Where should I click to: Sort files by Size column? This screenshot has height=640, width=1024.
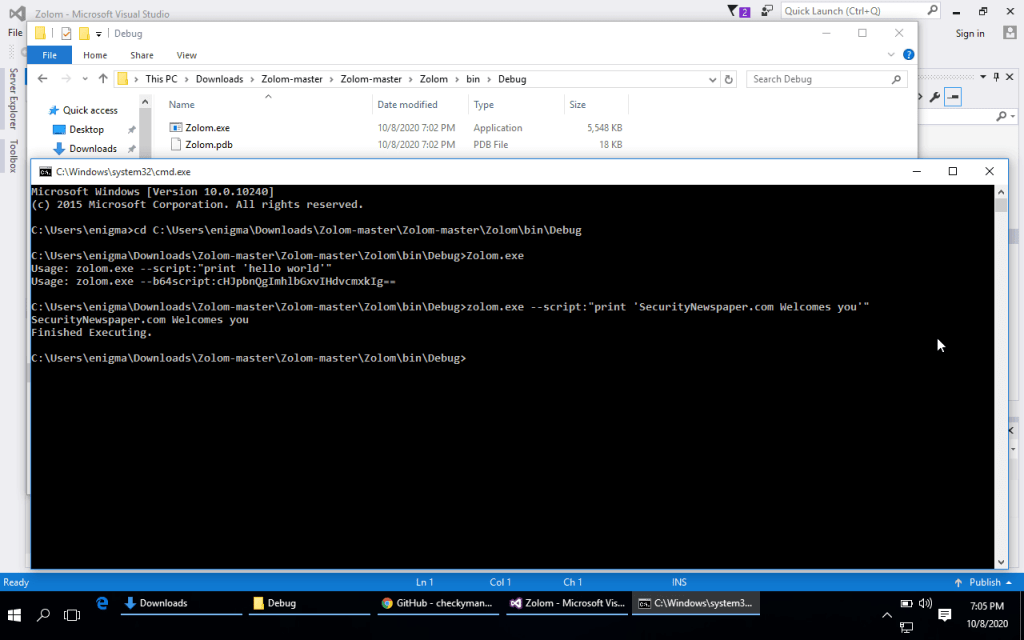click(x=577, y=104)
